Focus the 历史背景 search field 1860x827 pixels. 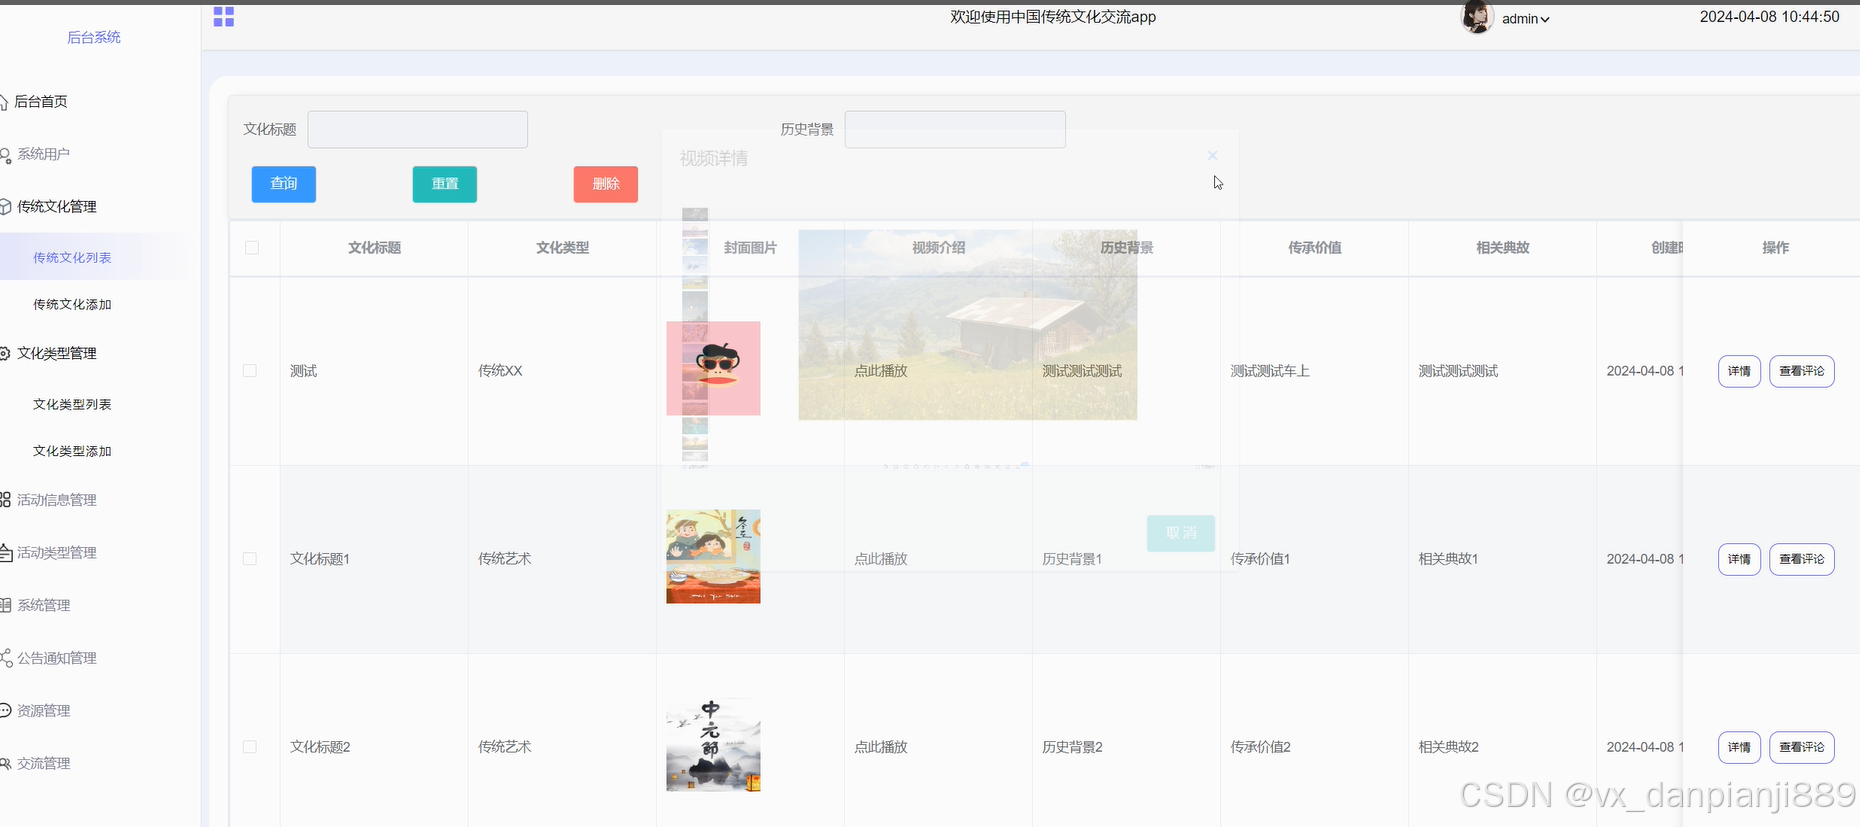click(x=955, y=129)
